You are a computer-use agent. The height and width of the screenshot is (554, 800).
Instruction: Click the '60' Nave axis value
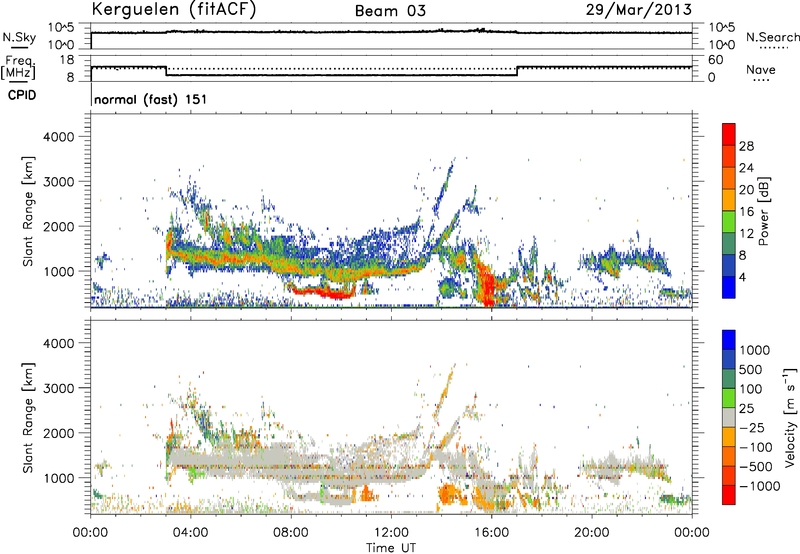716,60
